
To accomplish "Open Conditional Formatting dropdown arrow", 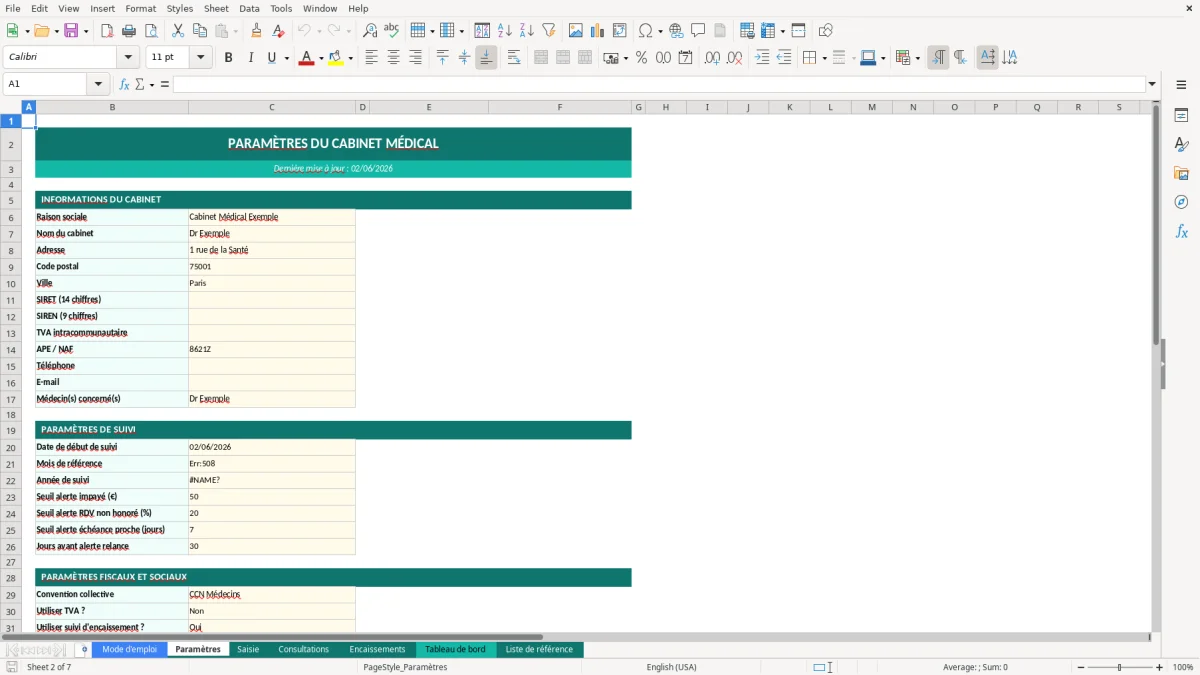I will [x=917, y=58].
